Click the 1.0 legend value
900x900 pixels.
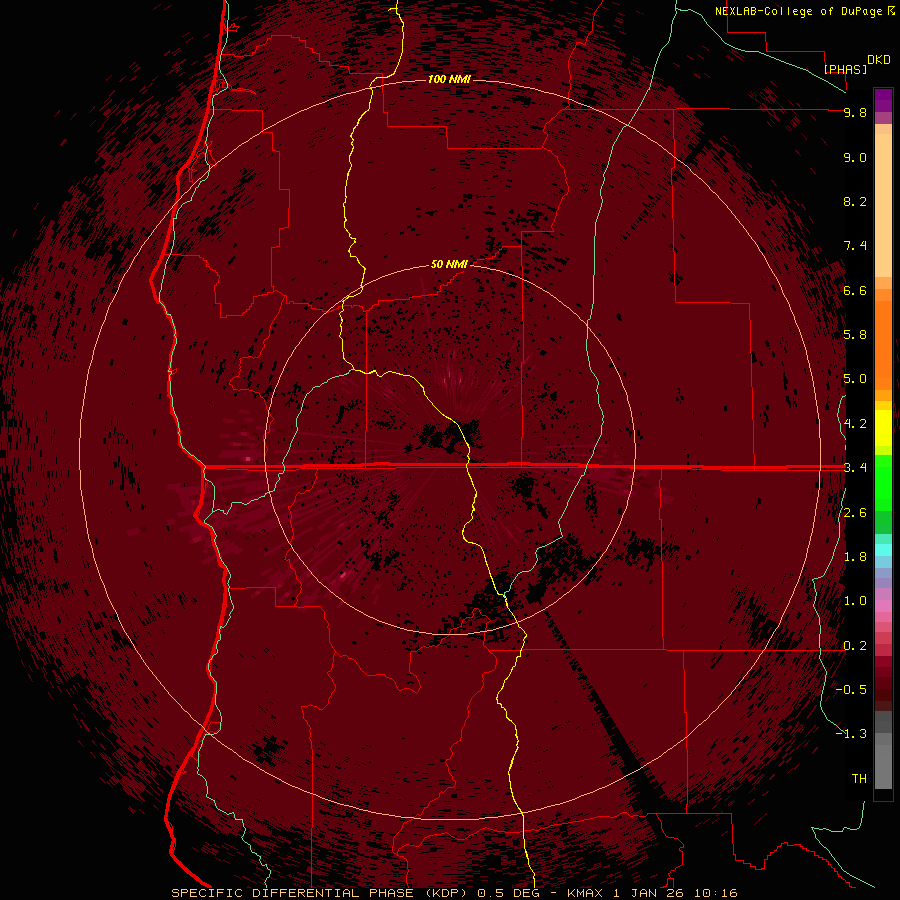point(855,601)
